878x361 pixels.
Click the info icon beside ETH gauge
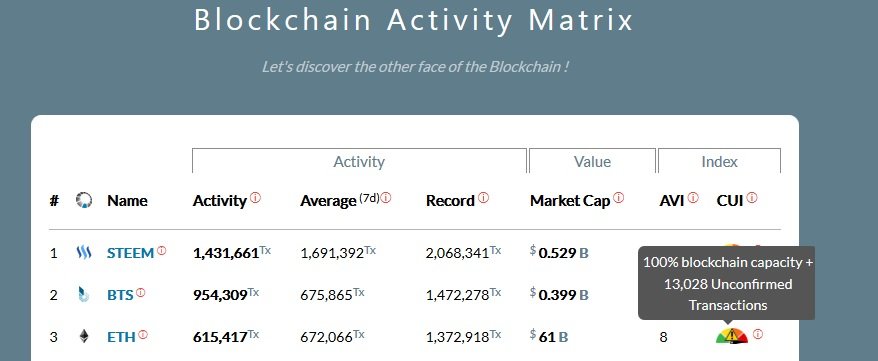pos(758,334)
